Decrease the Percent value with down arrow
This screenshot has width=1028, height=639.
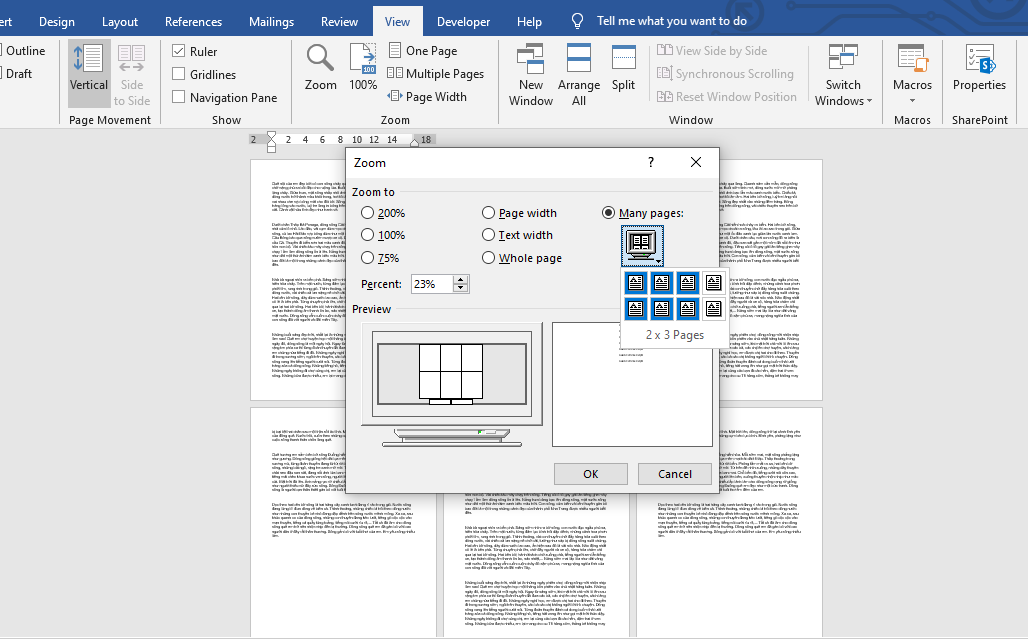(x=460, y=288)
